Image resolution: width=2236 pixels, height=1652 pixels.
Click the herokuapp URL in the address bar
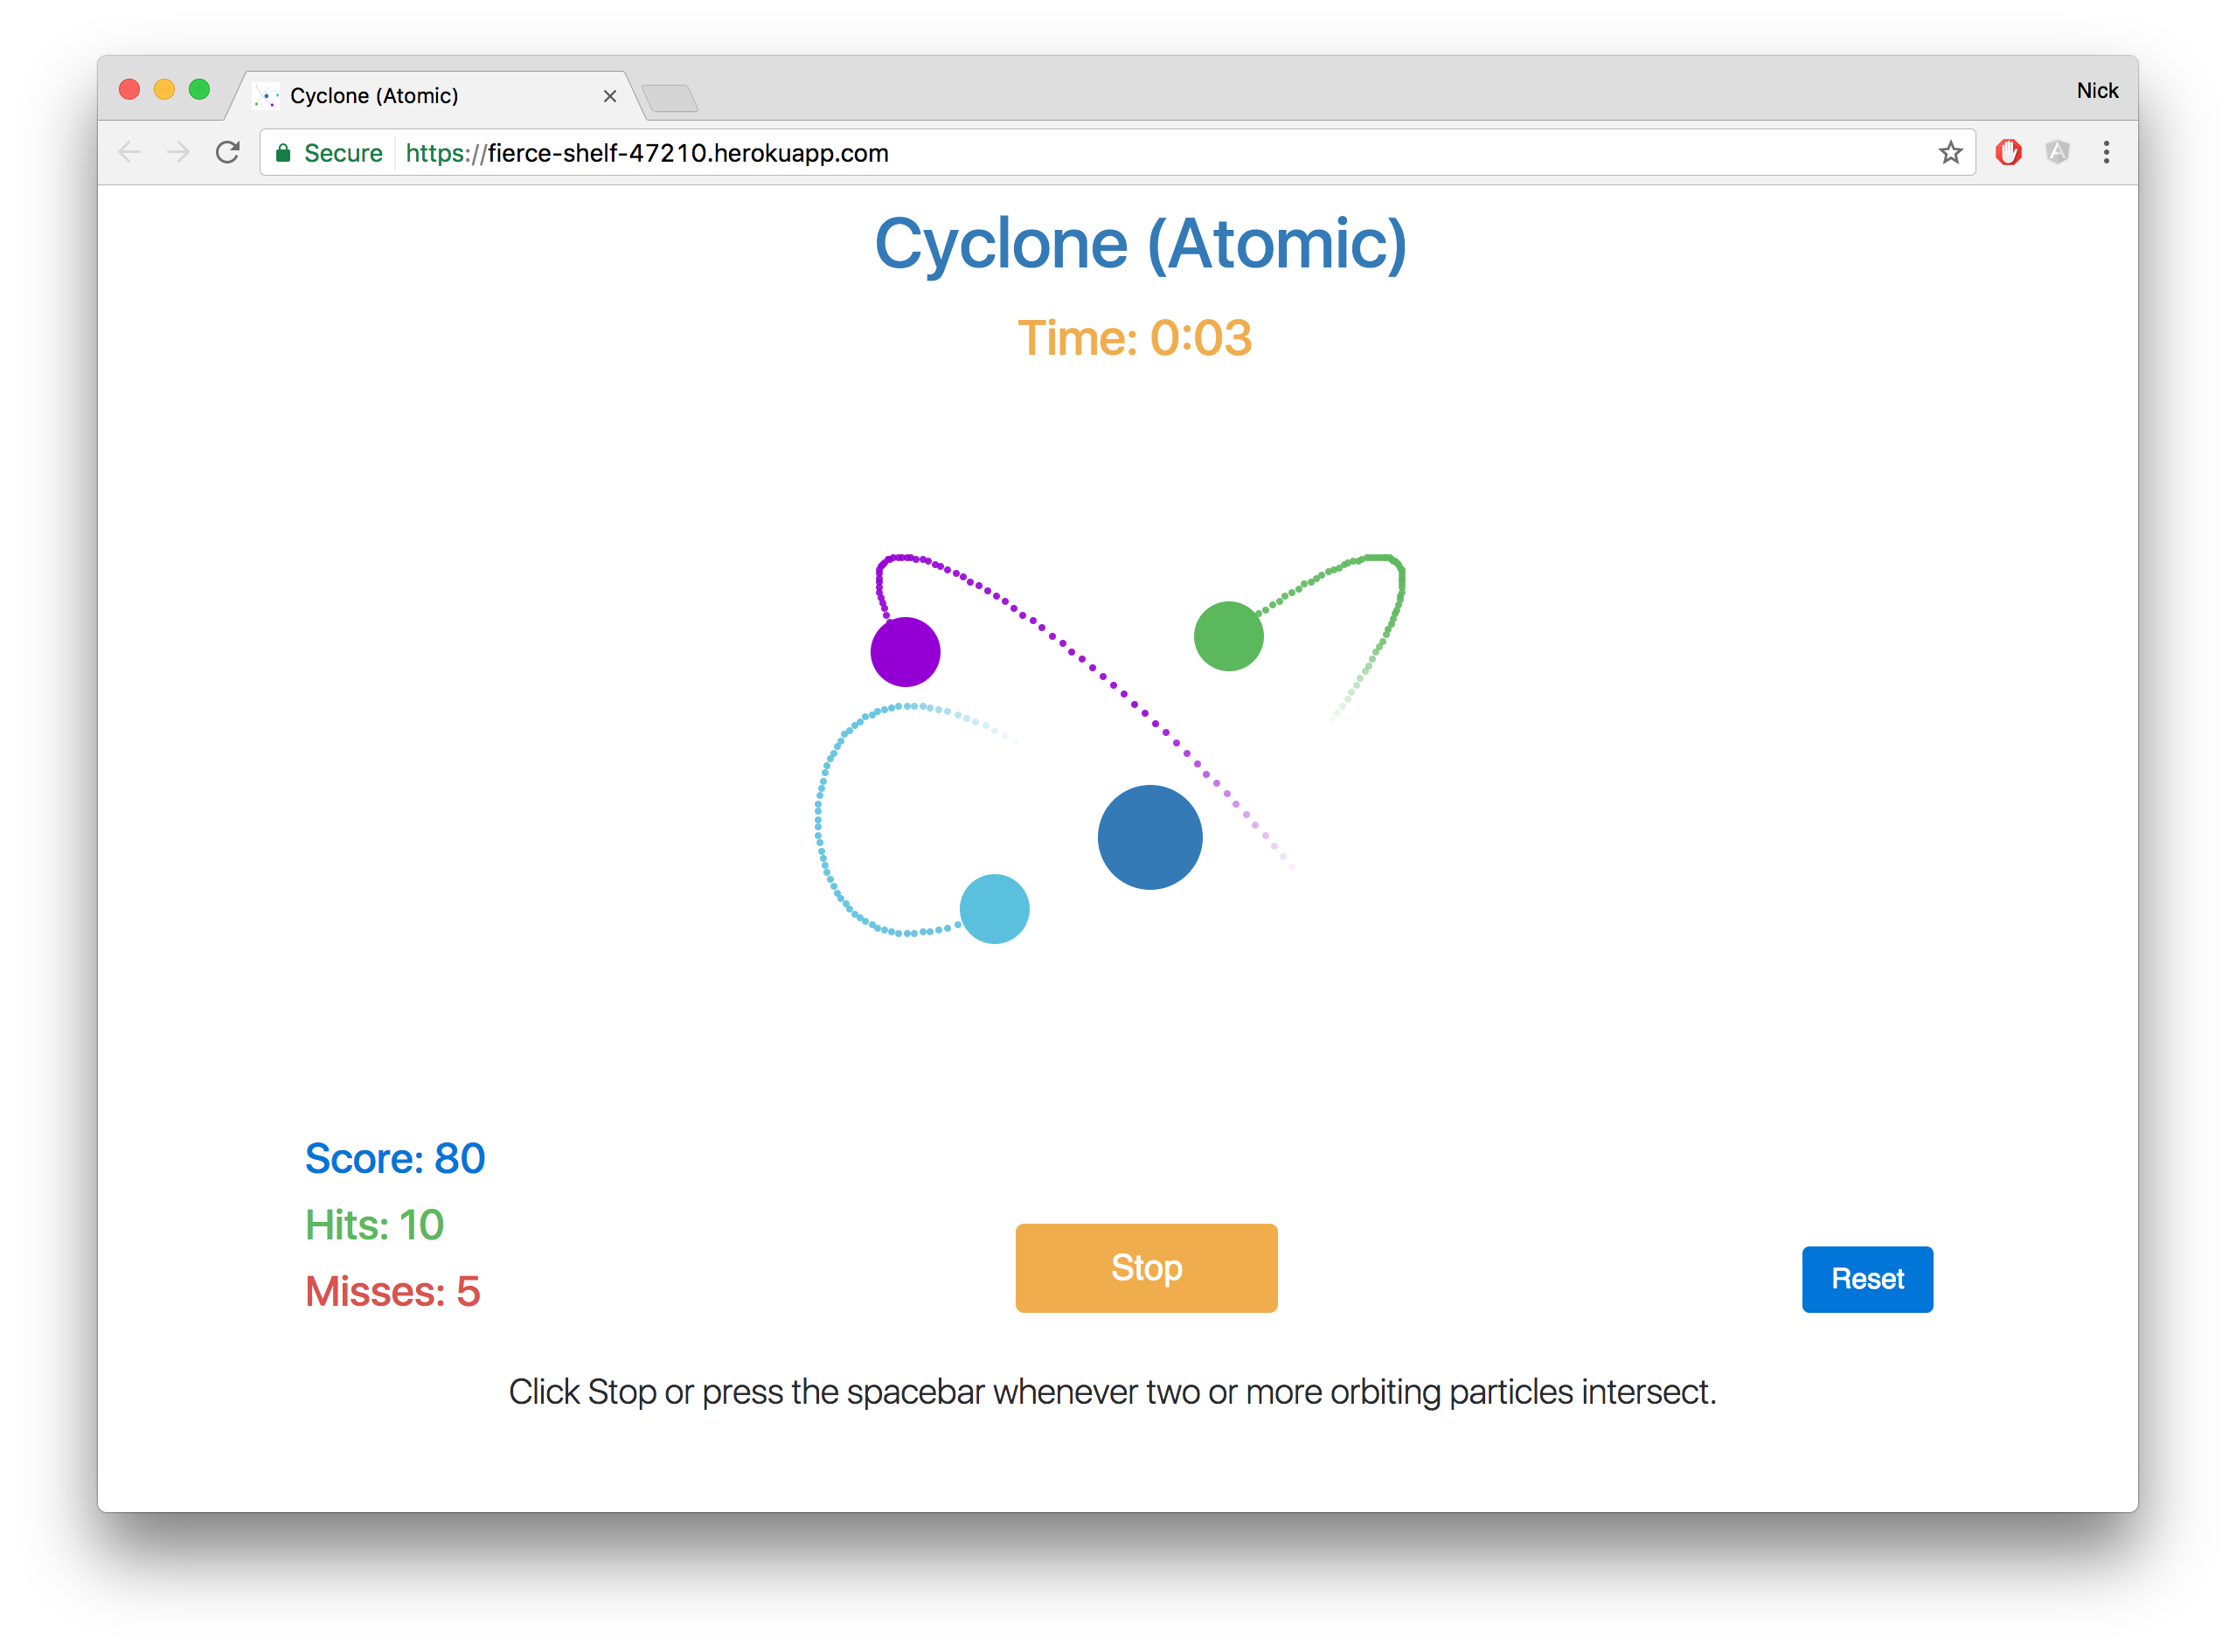(647, 153)
